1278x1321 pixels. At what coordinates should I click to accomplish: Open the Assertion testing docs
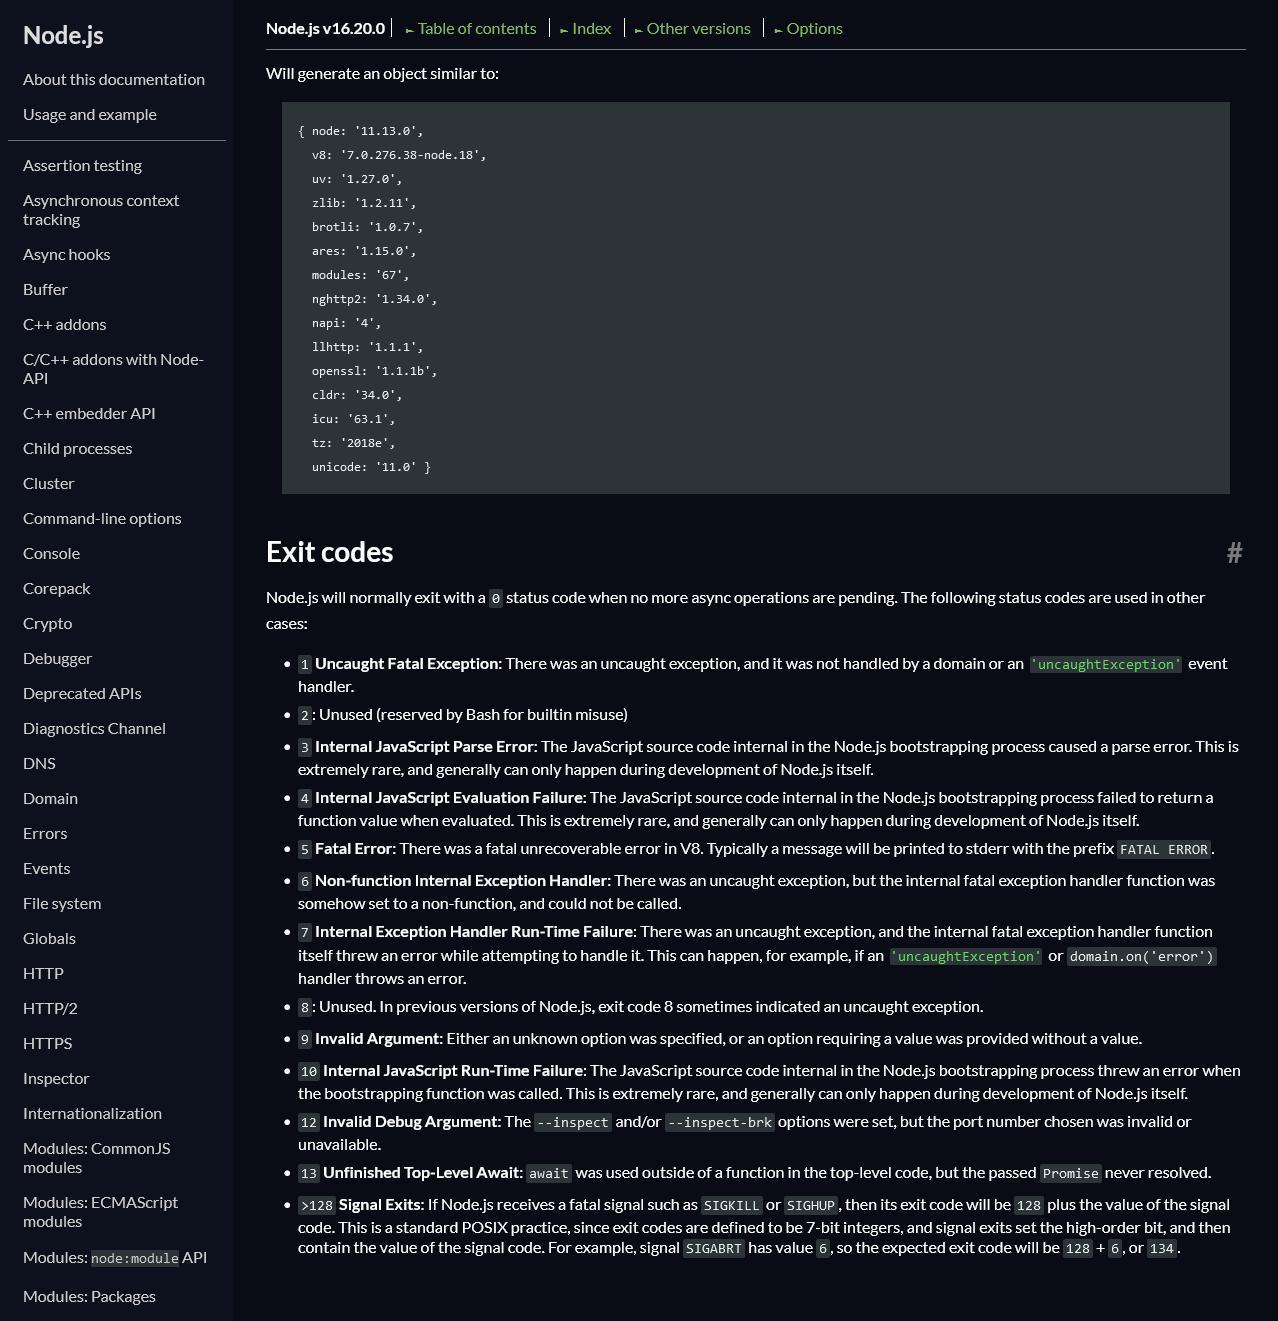(82, 165)
